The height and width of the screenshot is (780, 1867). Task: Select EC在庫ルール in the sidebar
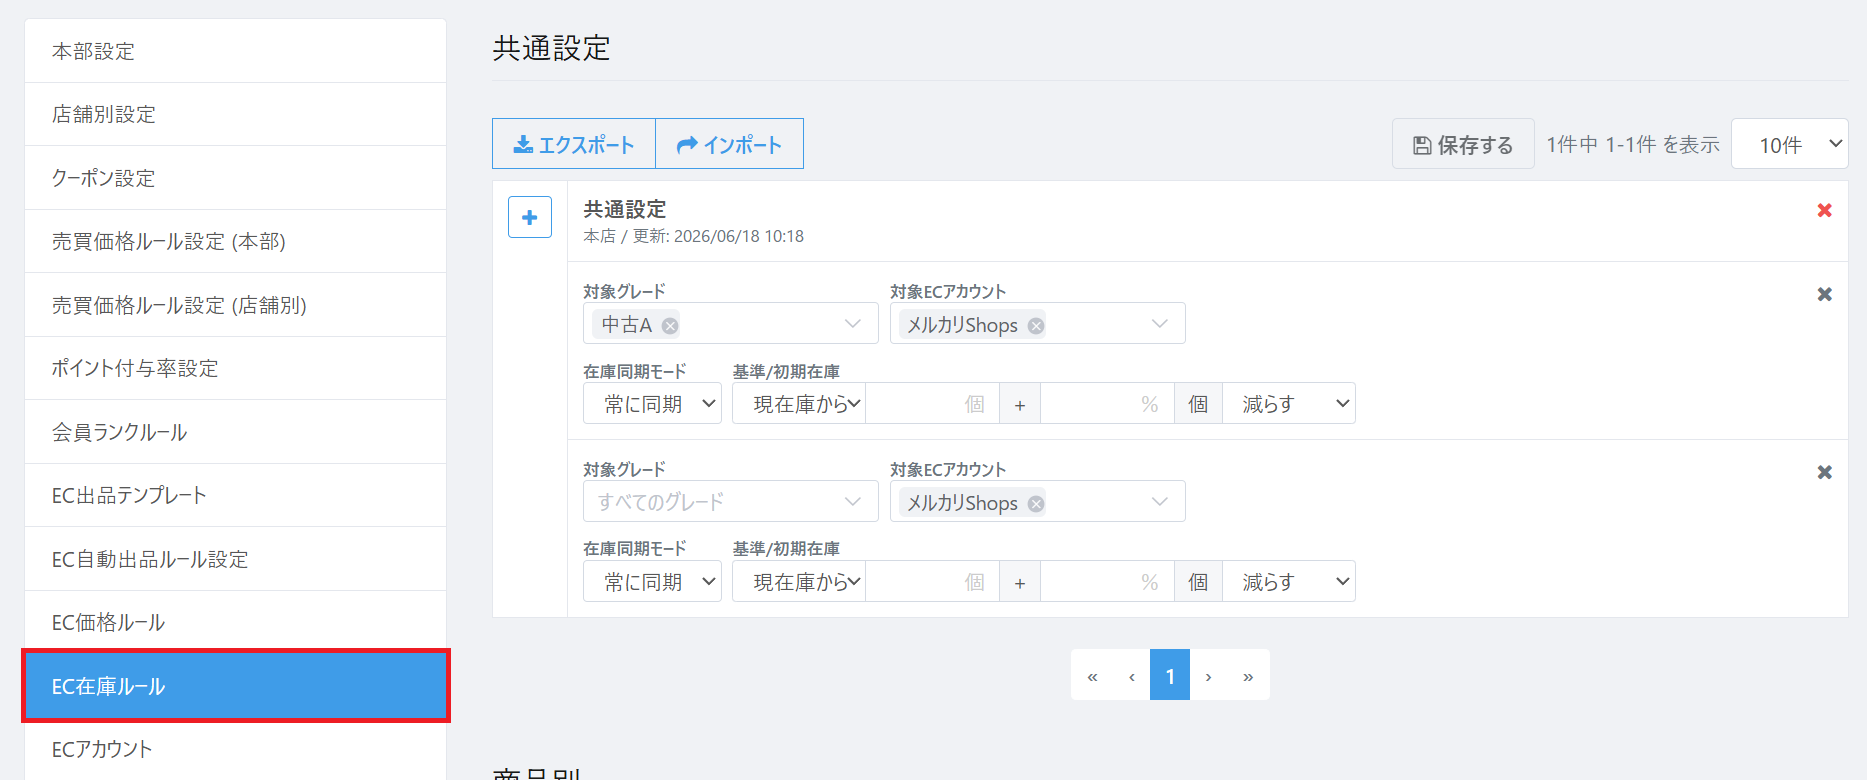[x=235, y=686]
